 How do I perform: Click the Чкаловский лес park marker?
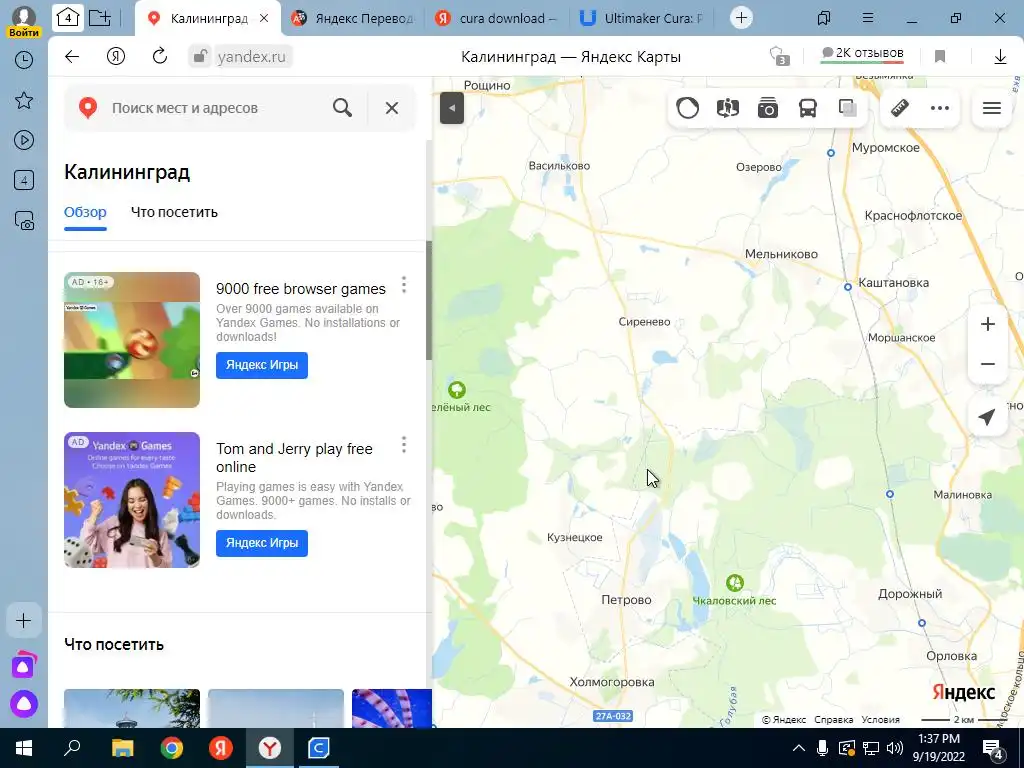pos(735,583)
